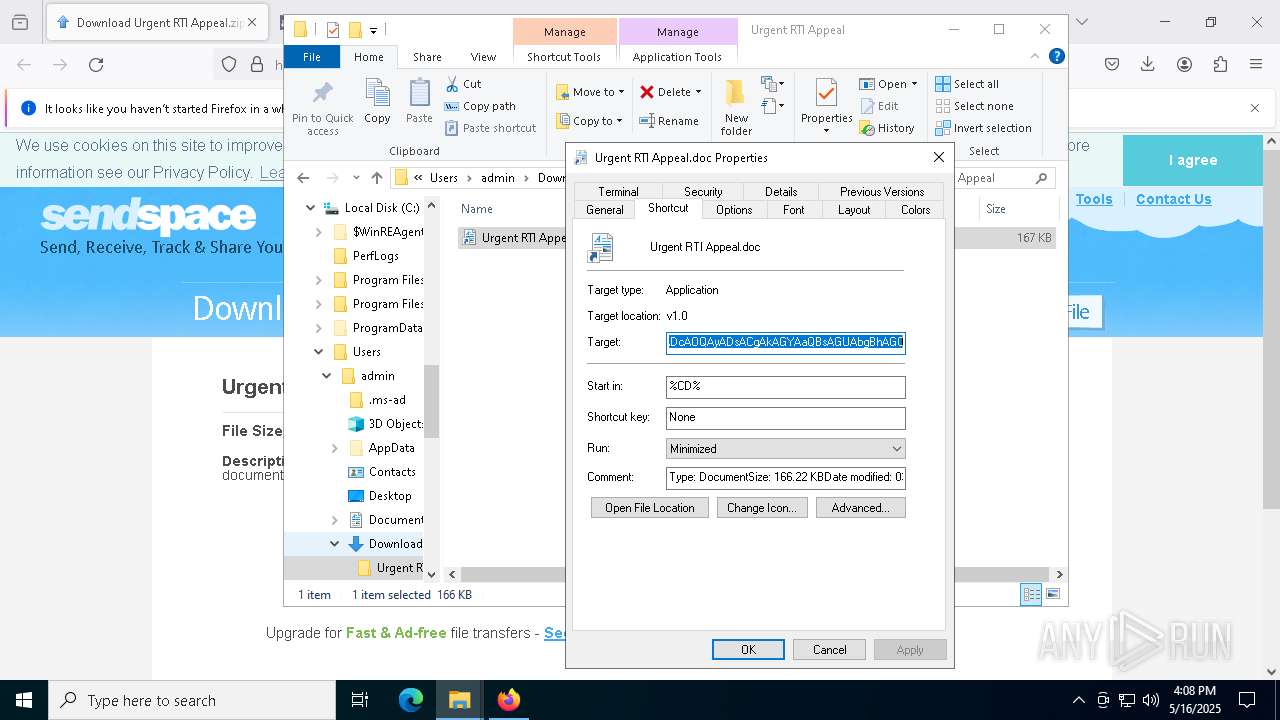The height and width of the screenshot is (720, 1280).
Task: Expand the AppData folder node
Action: point(335,448)
